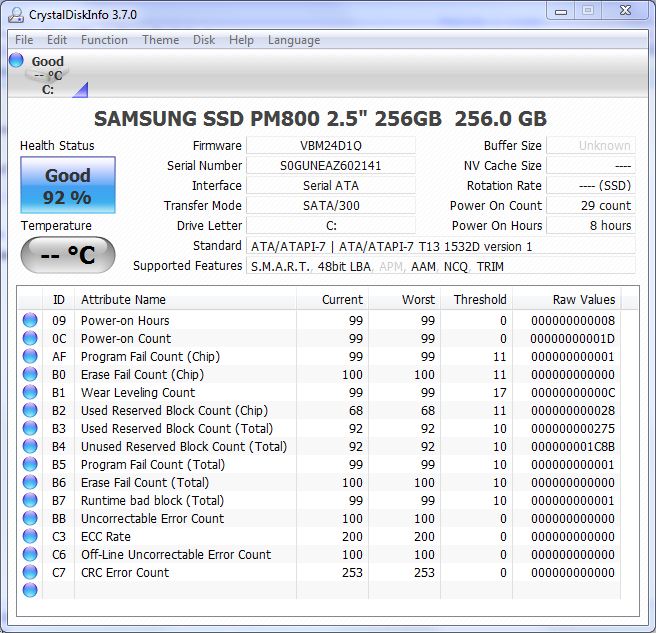Click the Rotation Rate field ---- (SSD)
This screenshot has width=656, height=633.
[591, 185]
